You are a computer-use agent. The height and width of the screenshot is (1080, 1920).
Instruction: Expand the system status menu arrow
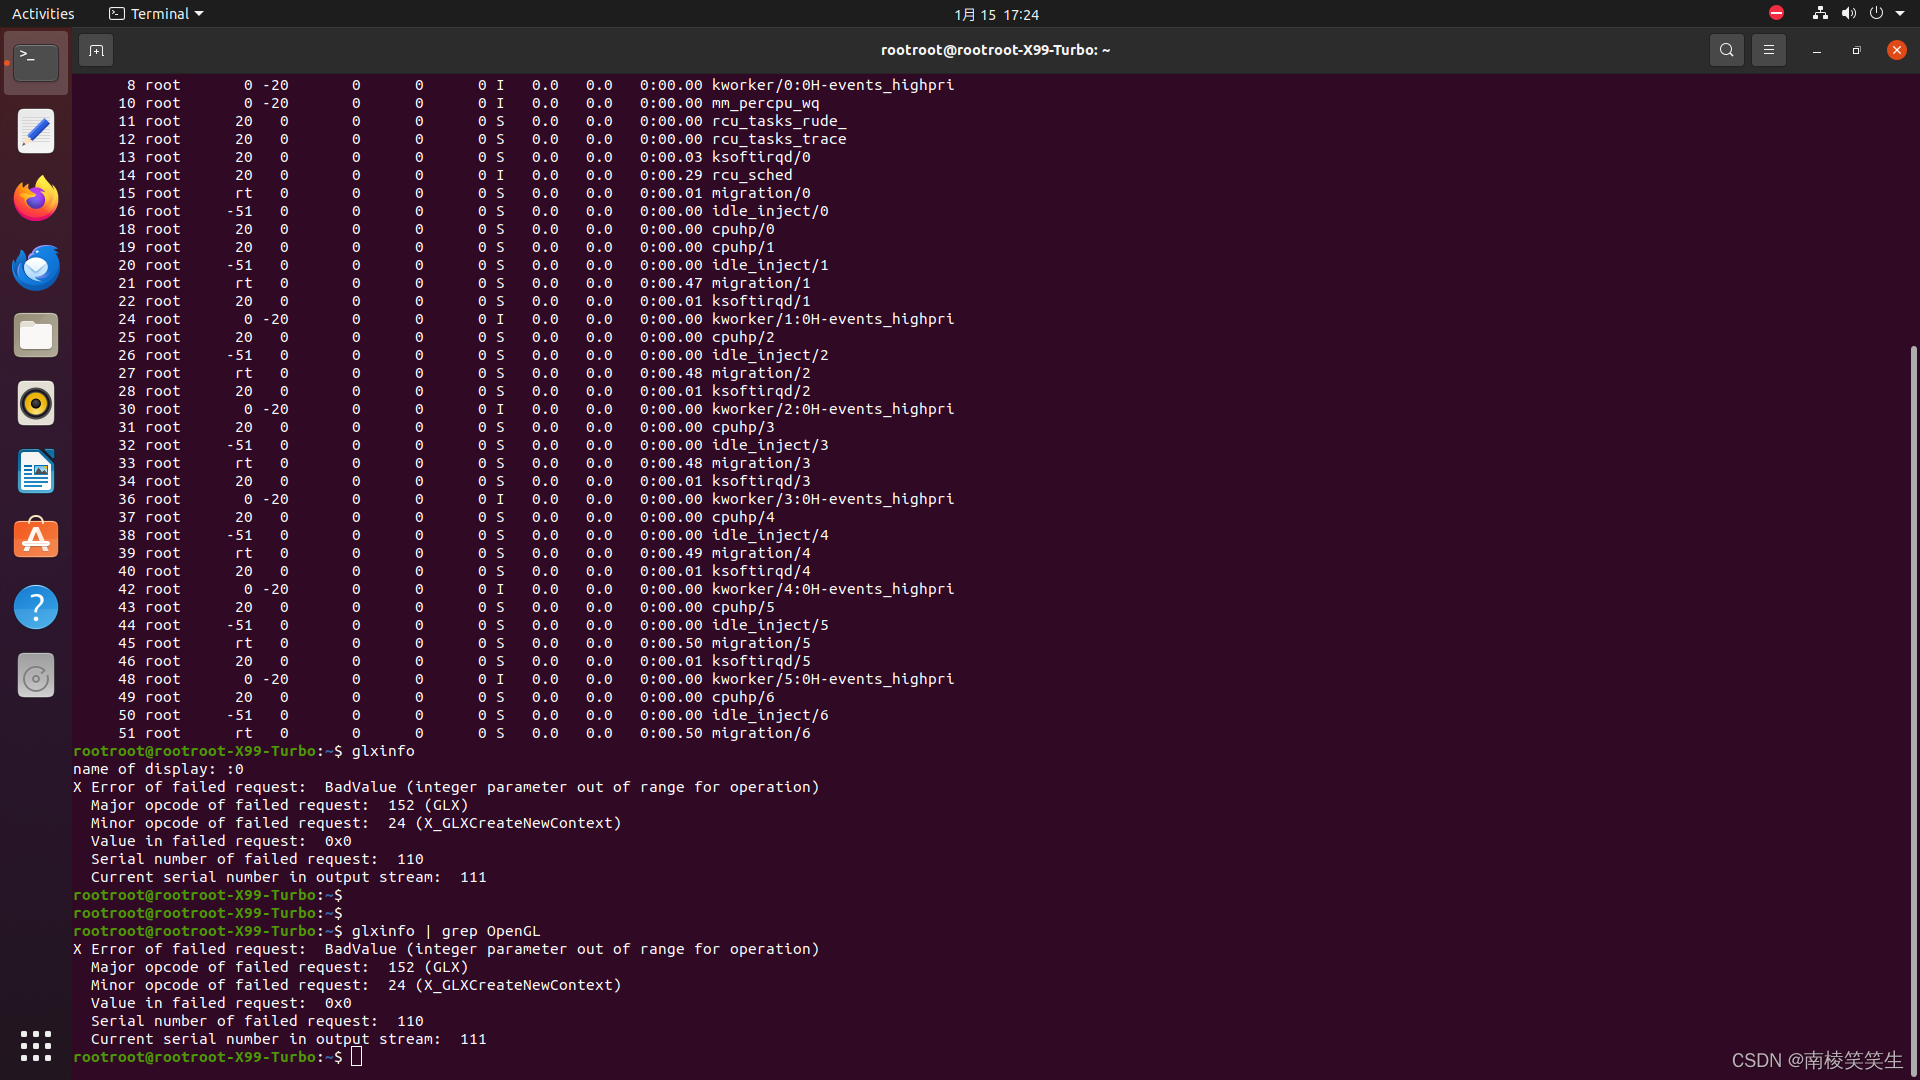coord(1900,14)
